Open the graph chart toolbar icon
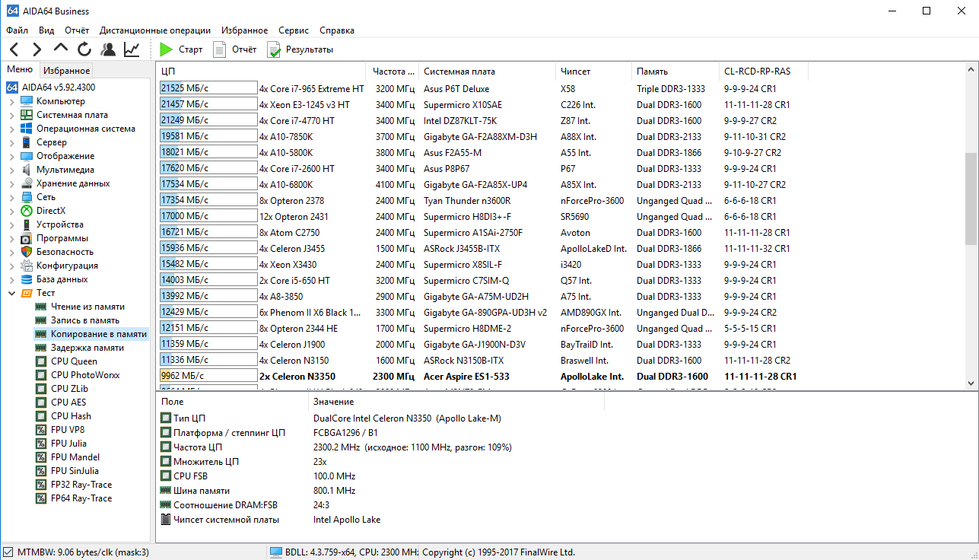Screen dimensions: 979x560 point(132,49)
